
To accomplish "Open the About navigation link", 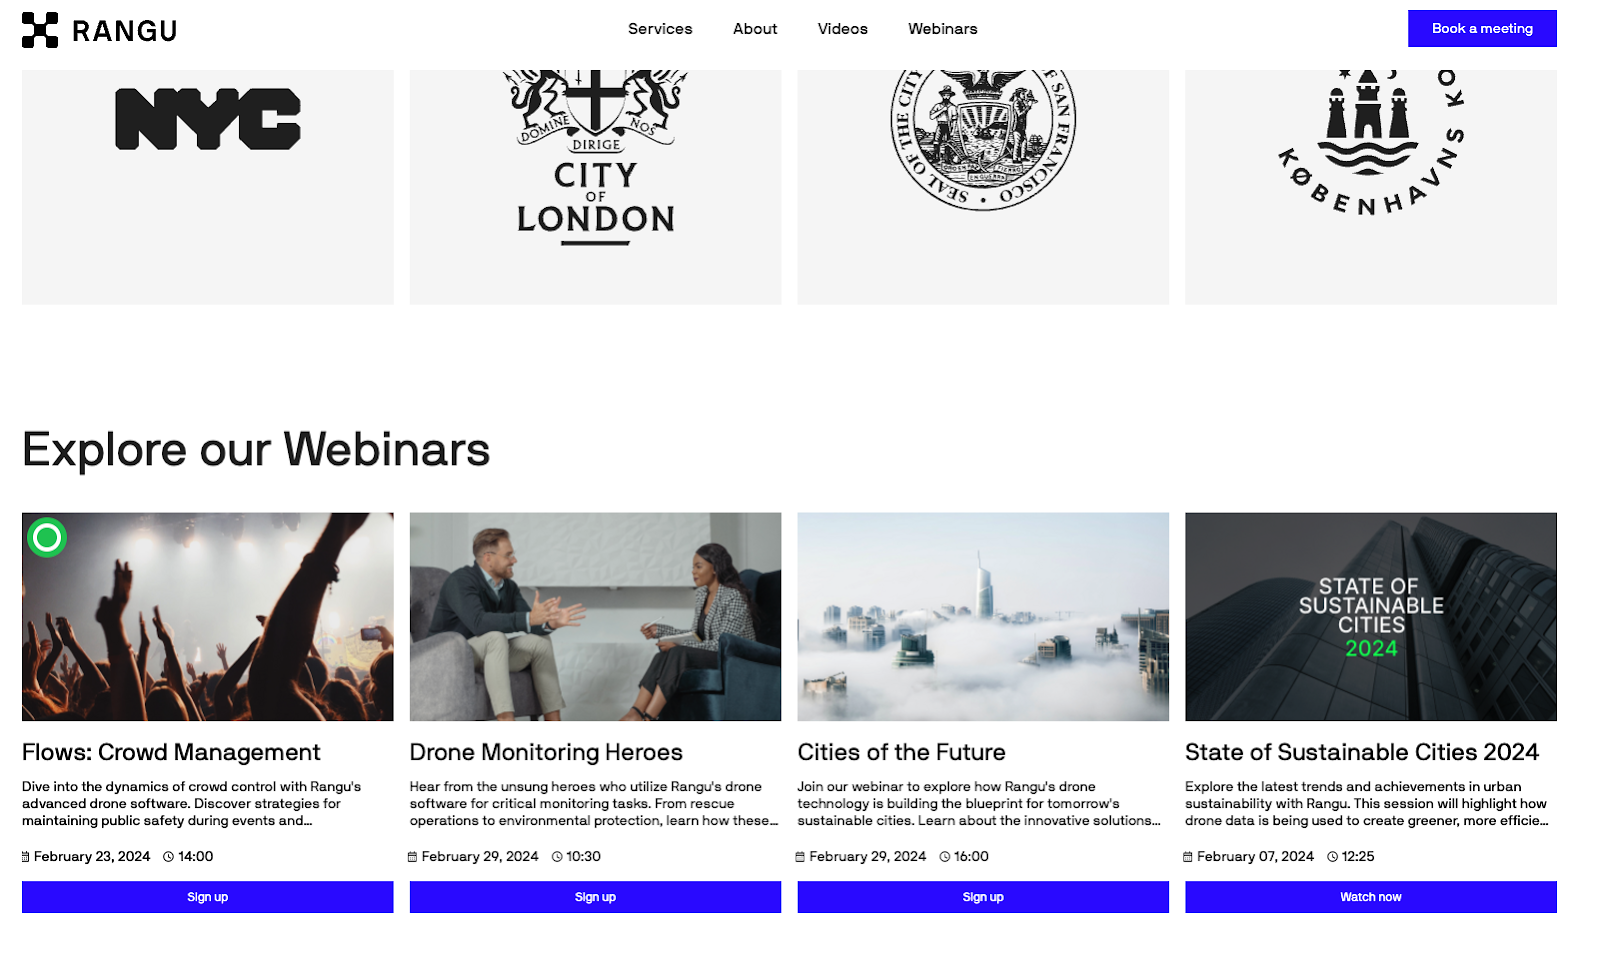I will click(x=755, y=29).
